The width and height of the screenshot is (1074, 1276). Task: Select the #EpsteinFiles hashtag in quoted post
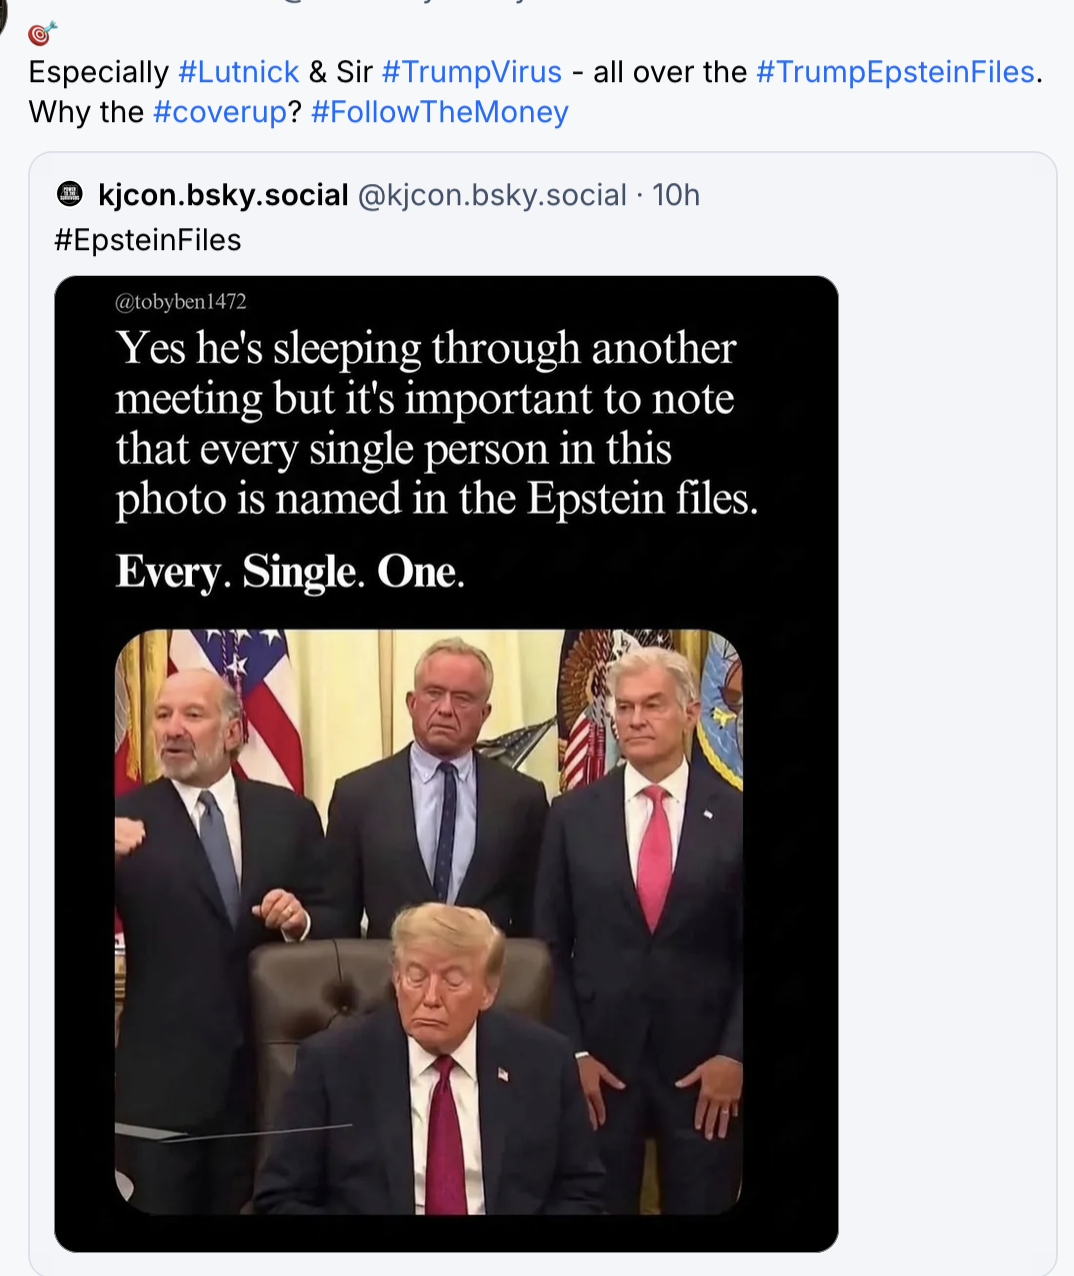147,240
